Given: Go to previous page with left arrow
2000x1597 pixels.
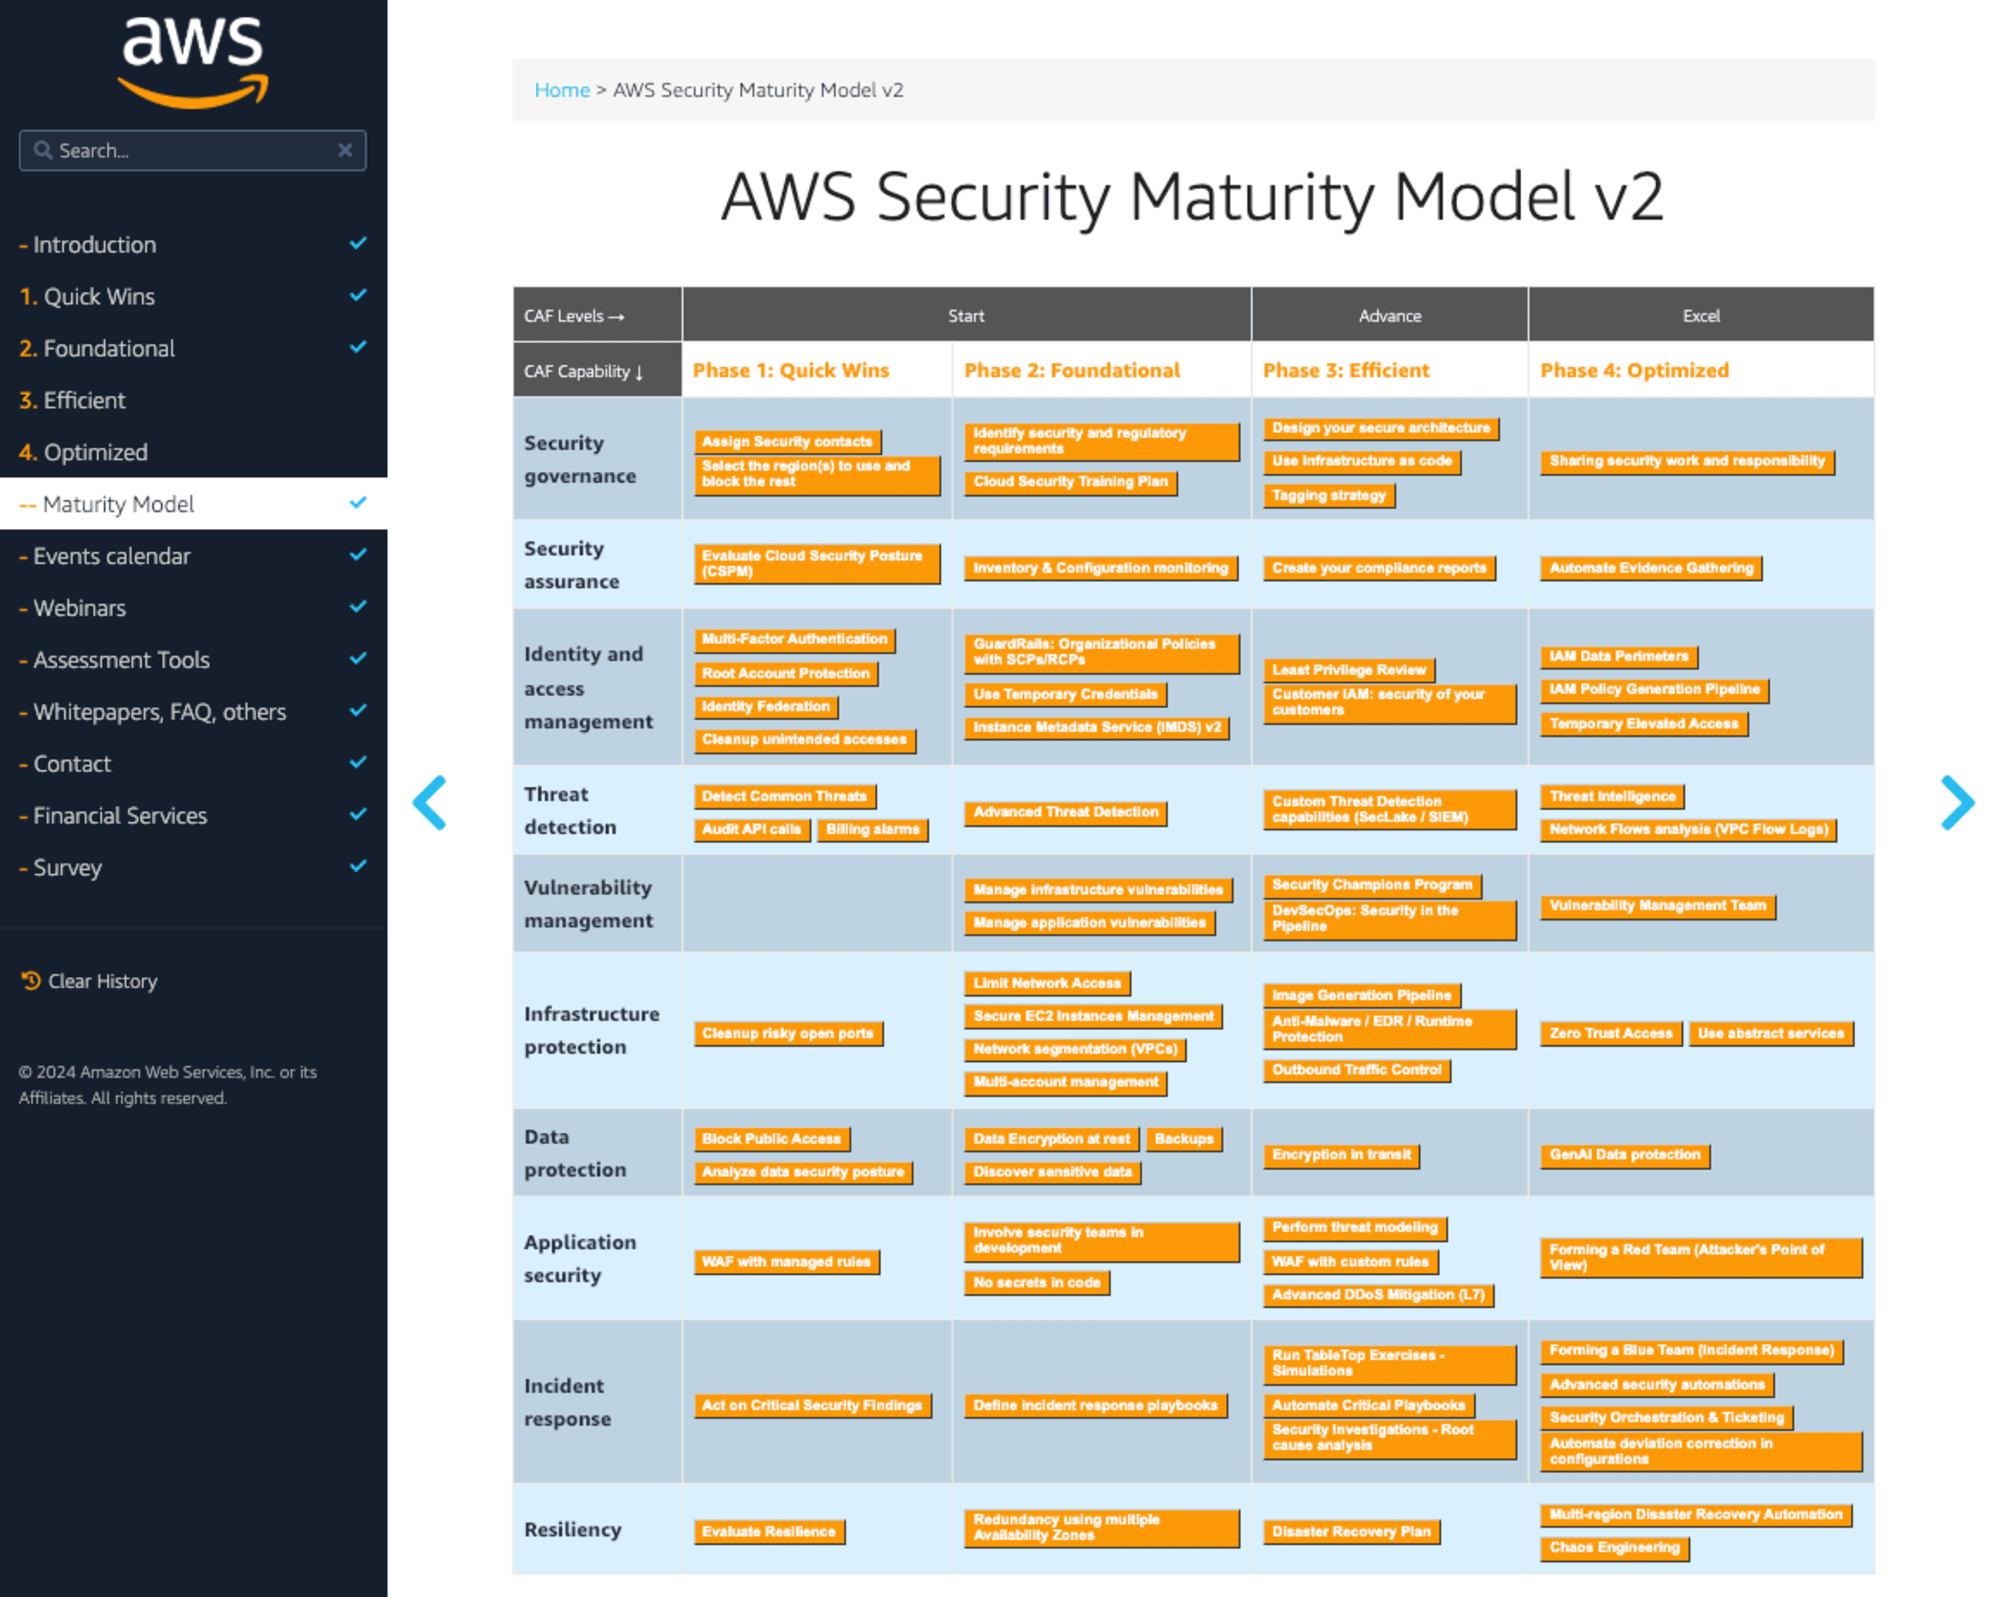Looking at the screenshot, I should click(x=430, y=802).
